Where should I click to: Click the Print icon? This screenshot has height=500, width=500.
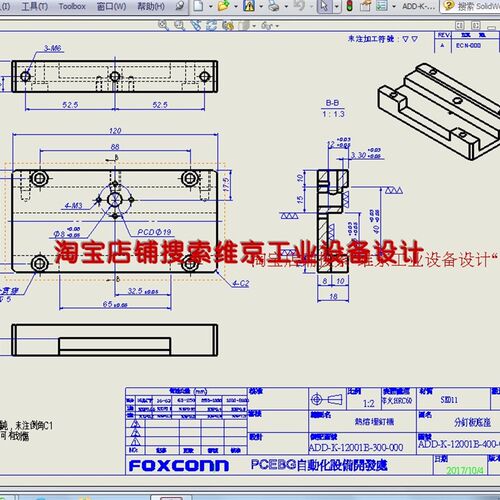click(x=274, y=6)
